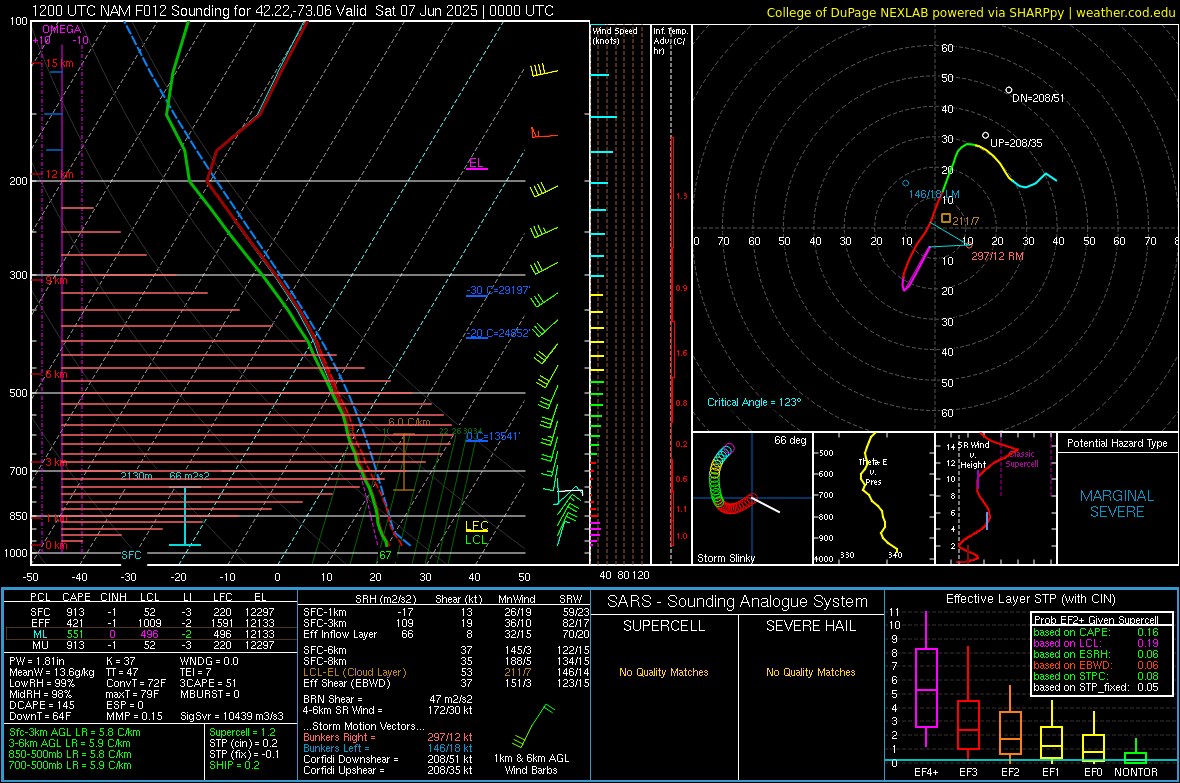Click the DCAPE = 145 value
The width and height of the screenshot is (1180, 783).
coord(41,705)
